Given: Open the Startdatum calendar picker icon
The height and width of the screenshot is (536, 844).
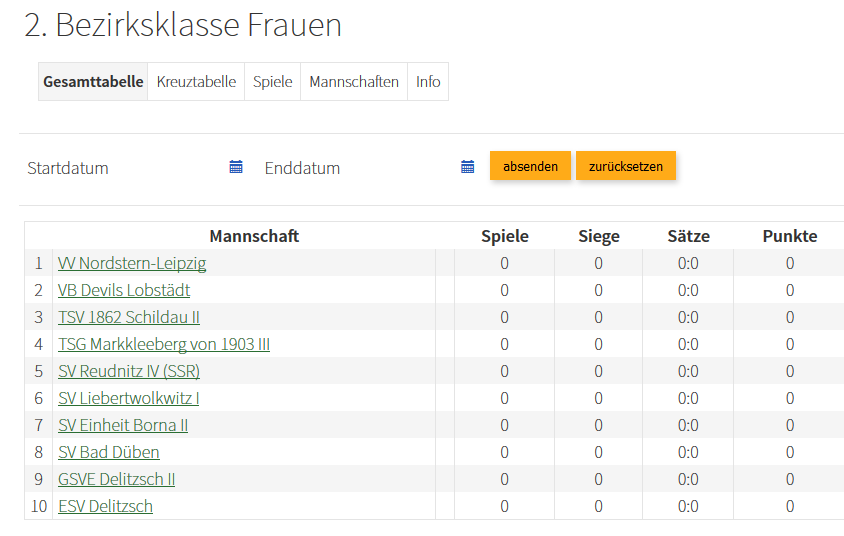Looking at the screenshot, I should click(x=236, y=167).
